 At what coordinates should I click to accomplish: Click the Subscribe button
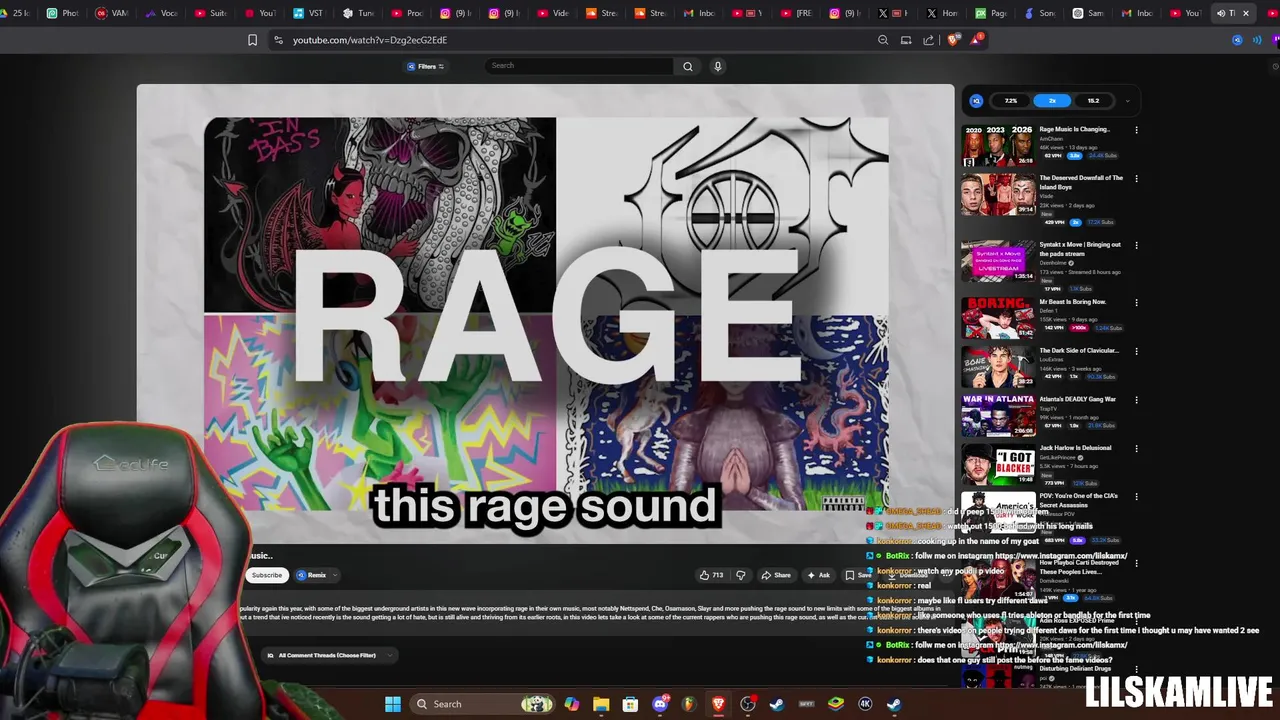267,575
